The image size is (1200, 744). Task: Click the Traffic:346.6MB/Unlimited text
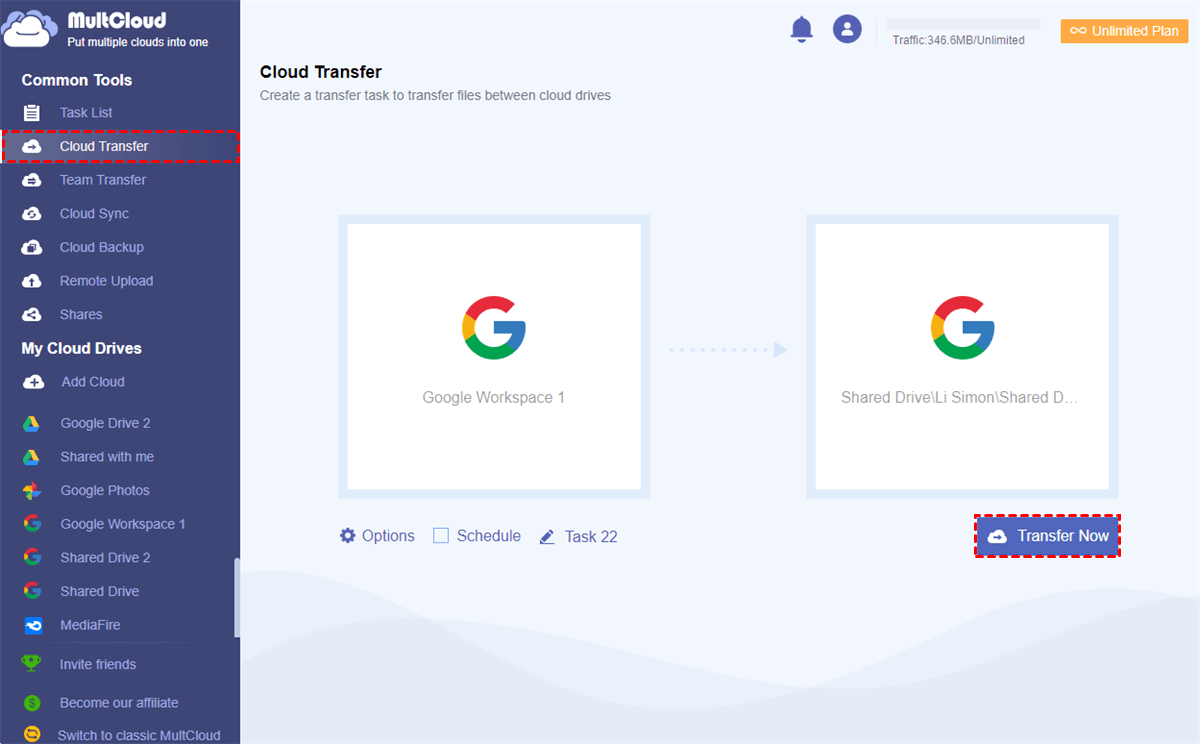[959, 40]
